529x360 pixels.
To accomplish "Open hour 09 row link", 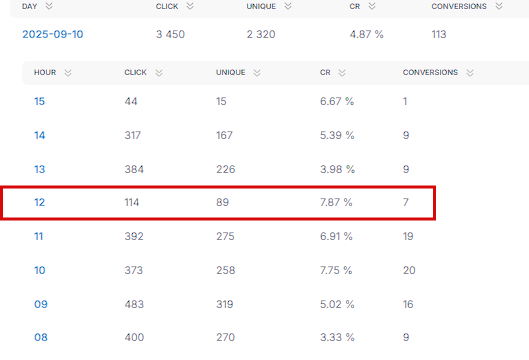I will pos(41,304).
